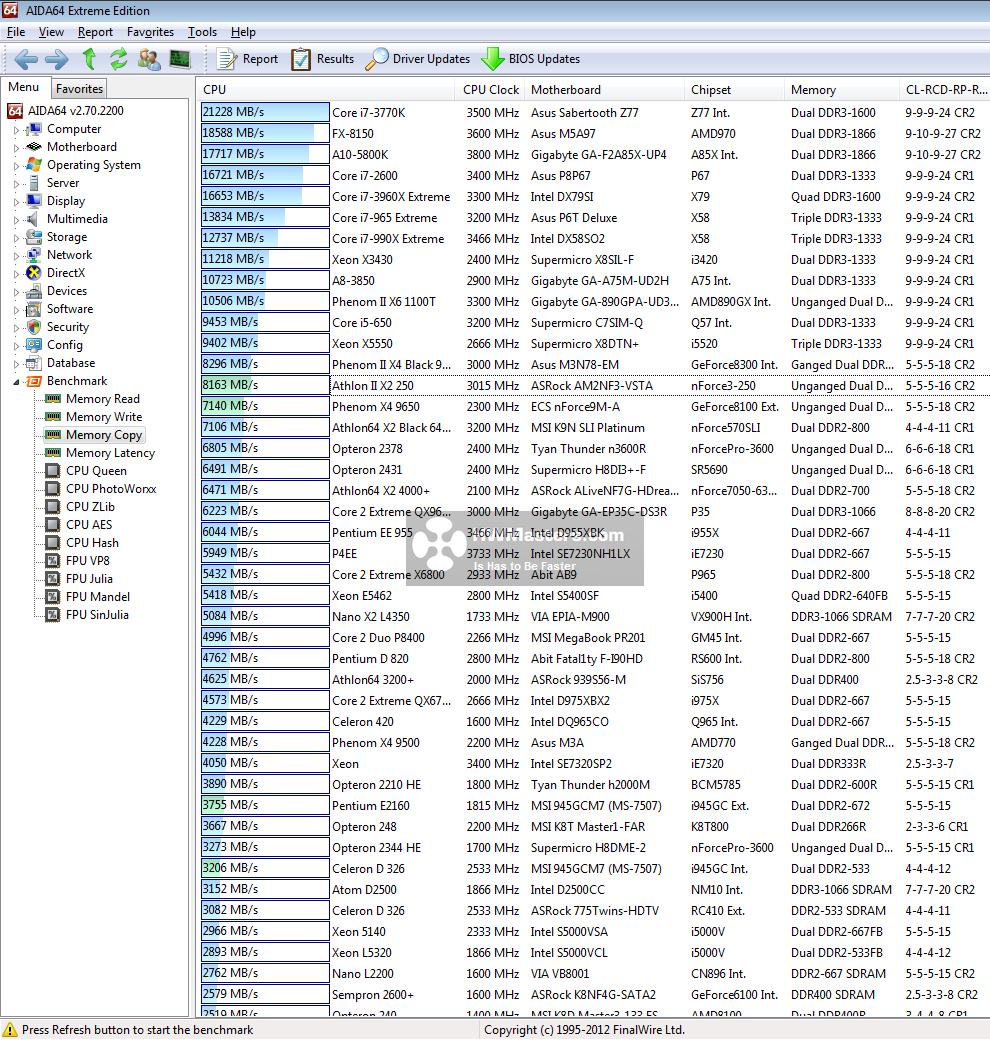990x1040 pixels.
Task: Select the Database icon in tree
Action: (x=33, y=363)
